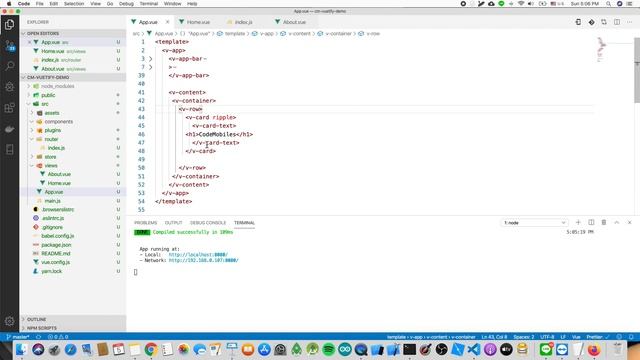640x360 pixels.
Task: Change the Vue language mode
Action: coord(576,337)
